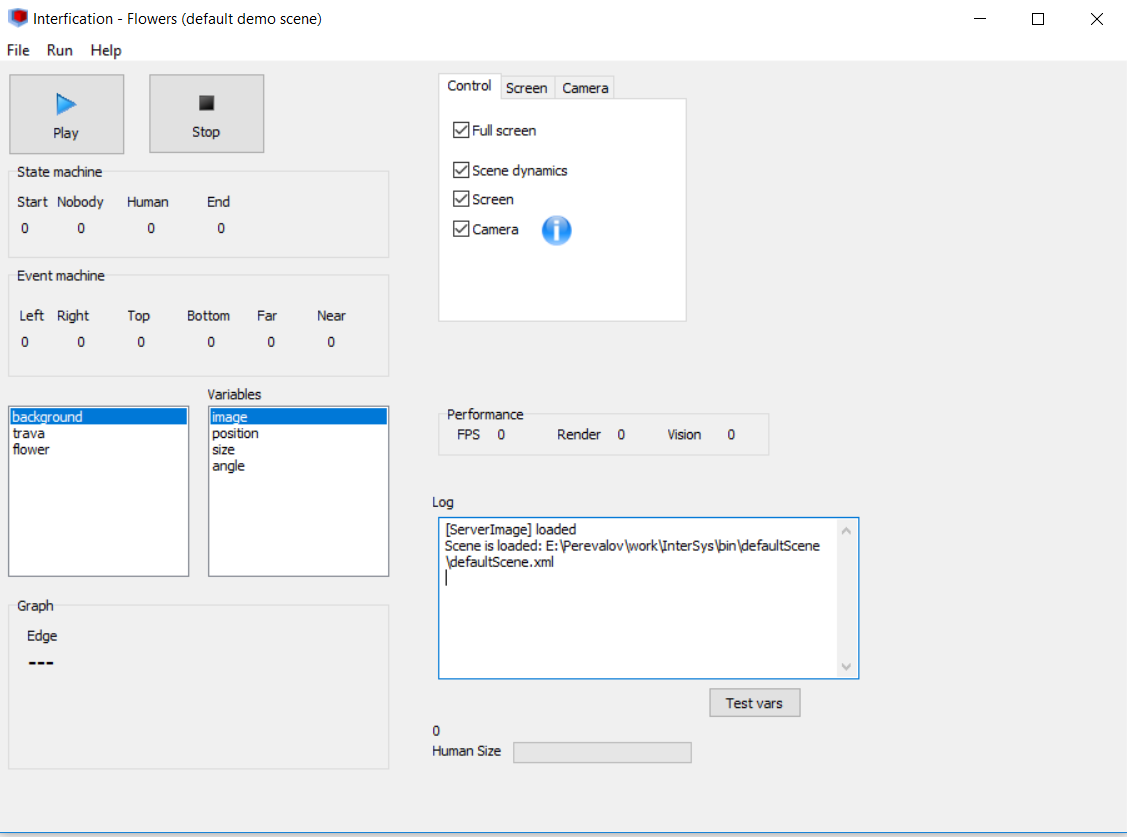Click the Interfication app icon in title bar
This screenshot has height=837, width=1127.
pyautogui.click(x=18, y=18)
